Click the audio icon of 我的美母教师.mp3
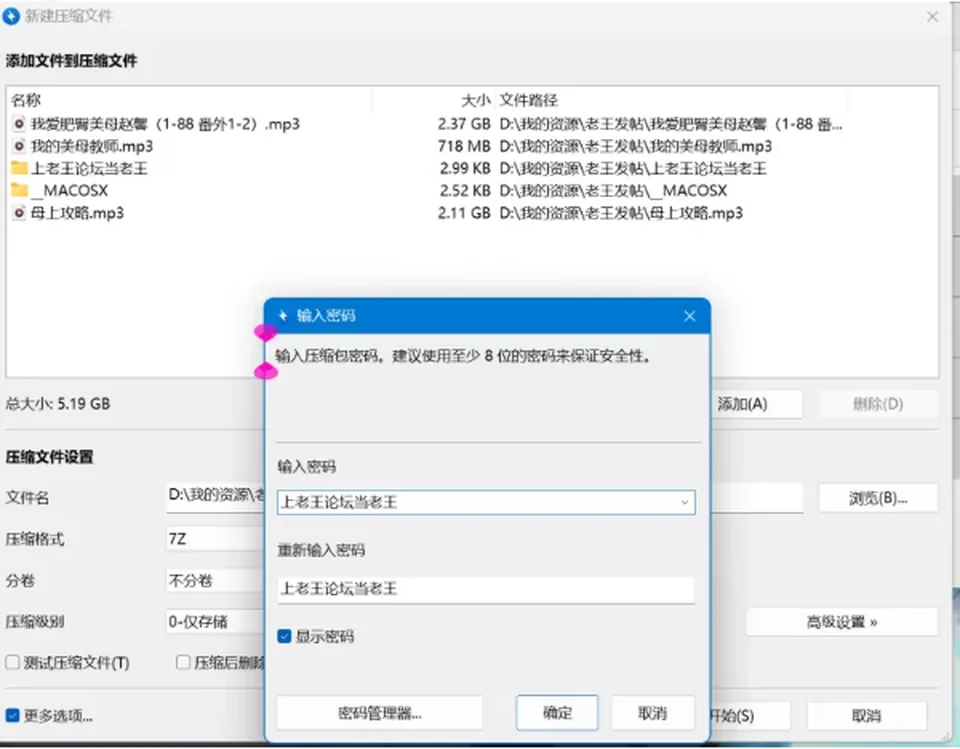Viewport: 960px width, 749px height. click(20, 146)
